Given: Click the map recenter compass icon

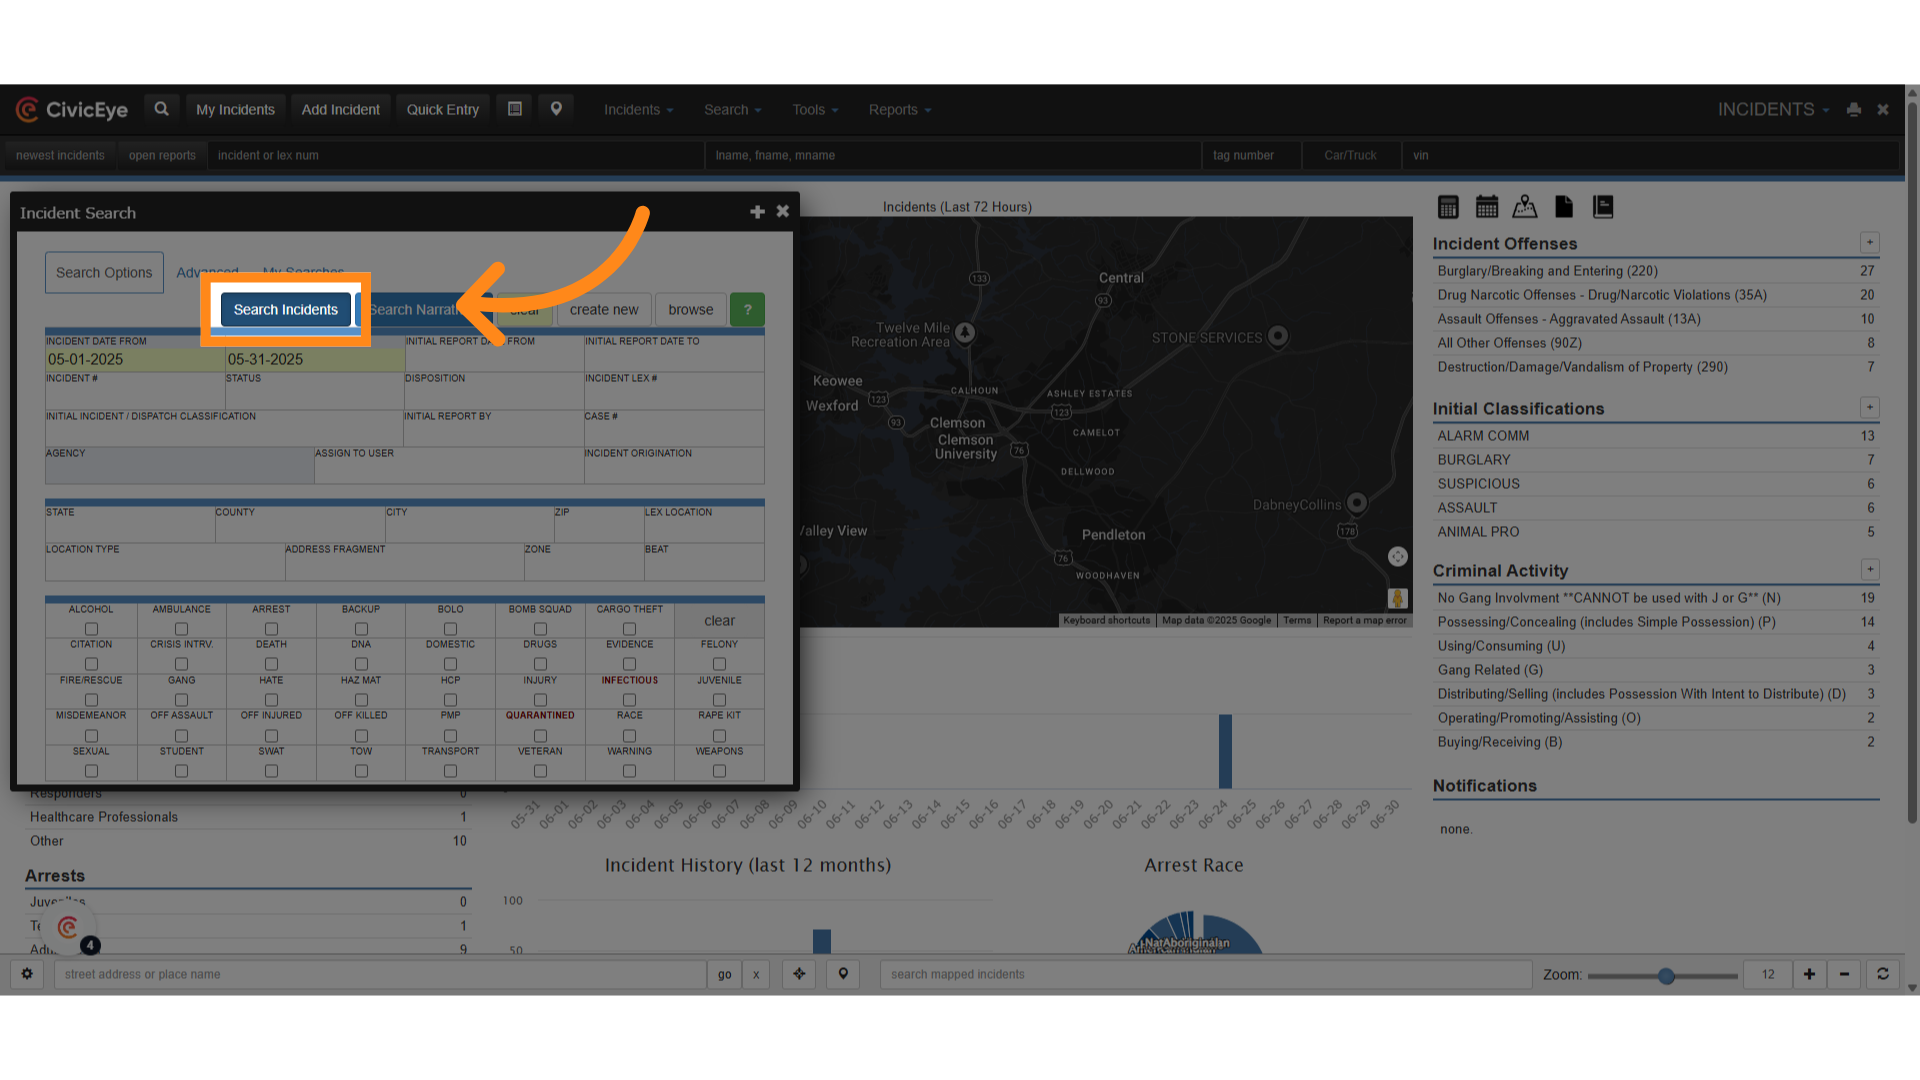Looking at the screenshot, I should pyautogui.click(x=1397, y=557).
